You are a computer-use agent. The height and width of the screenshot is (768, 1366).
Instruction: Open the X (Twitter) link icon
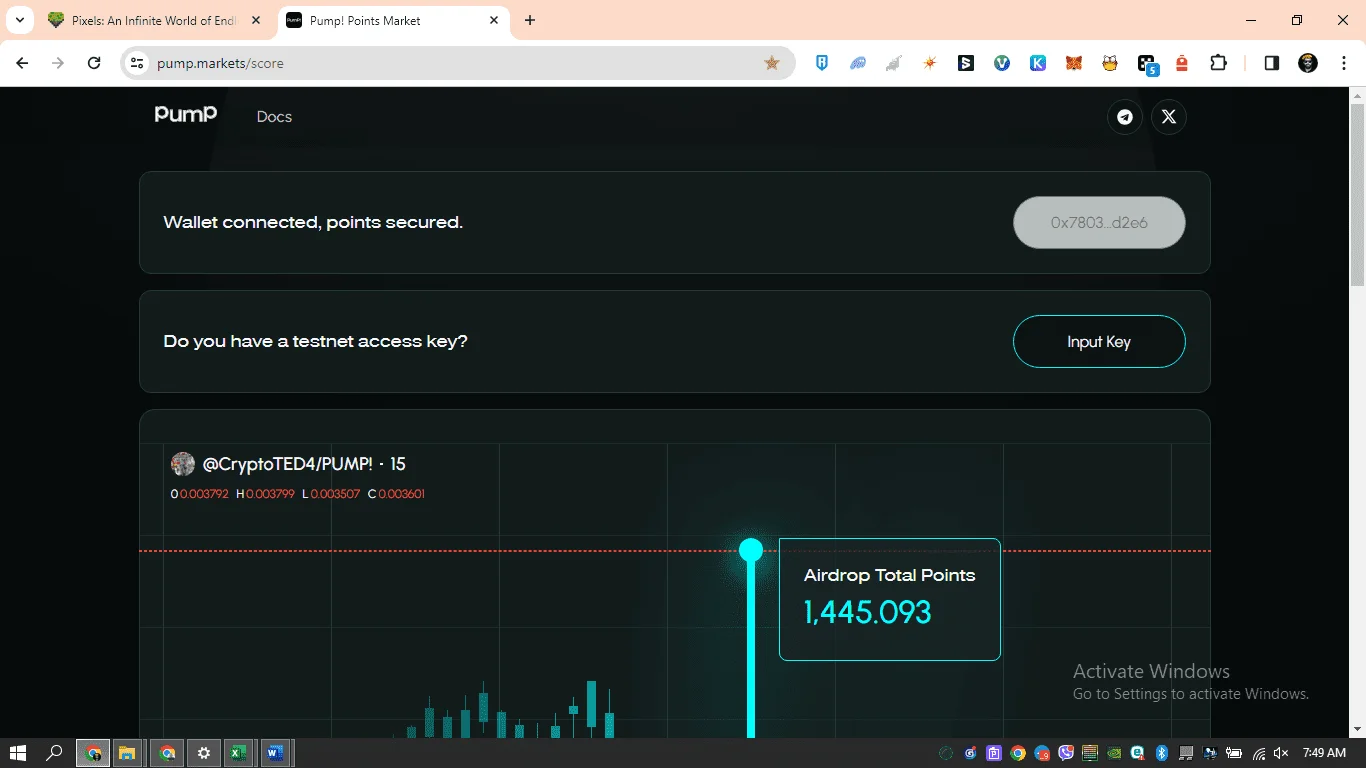point(1169,117)
